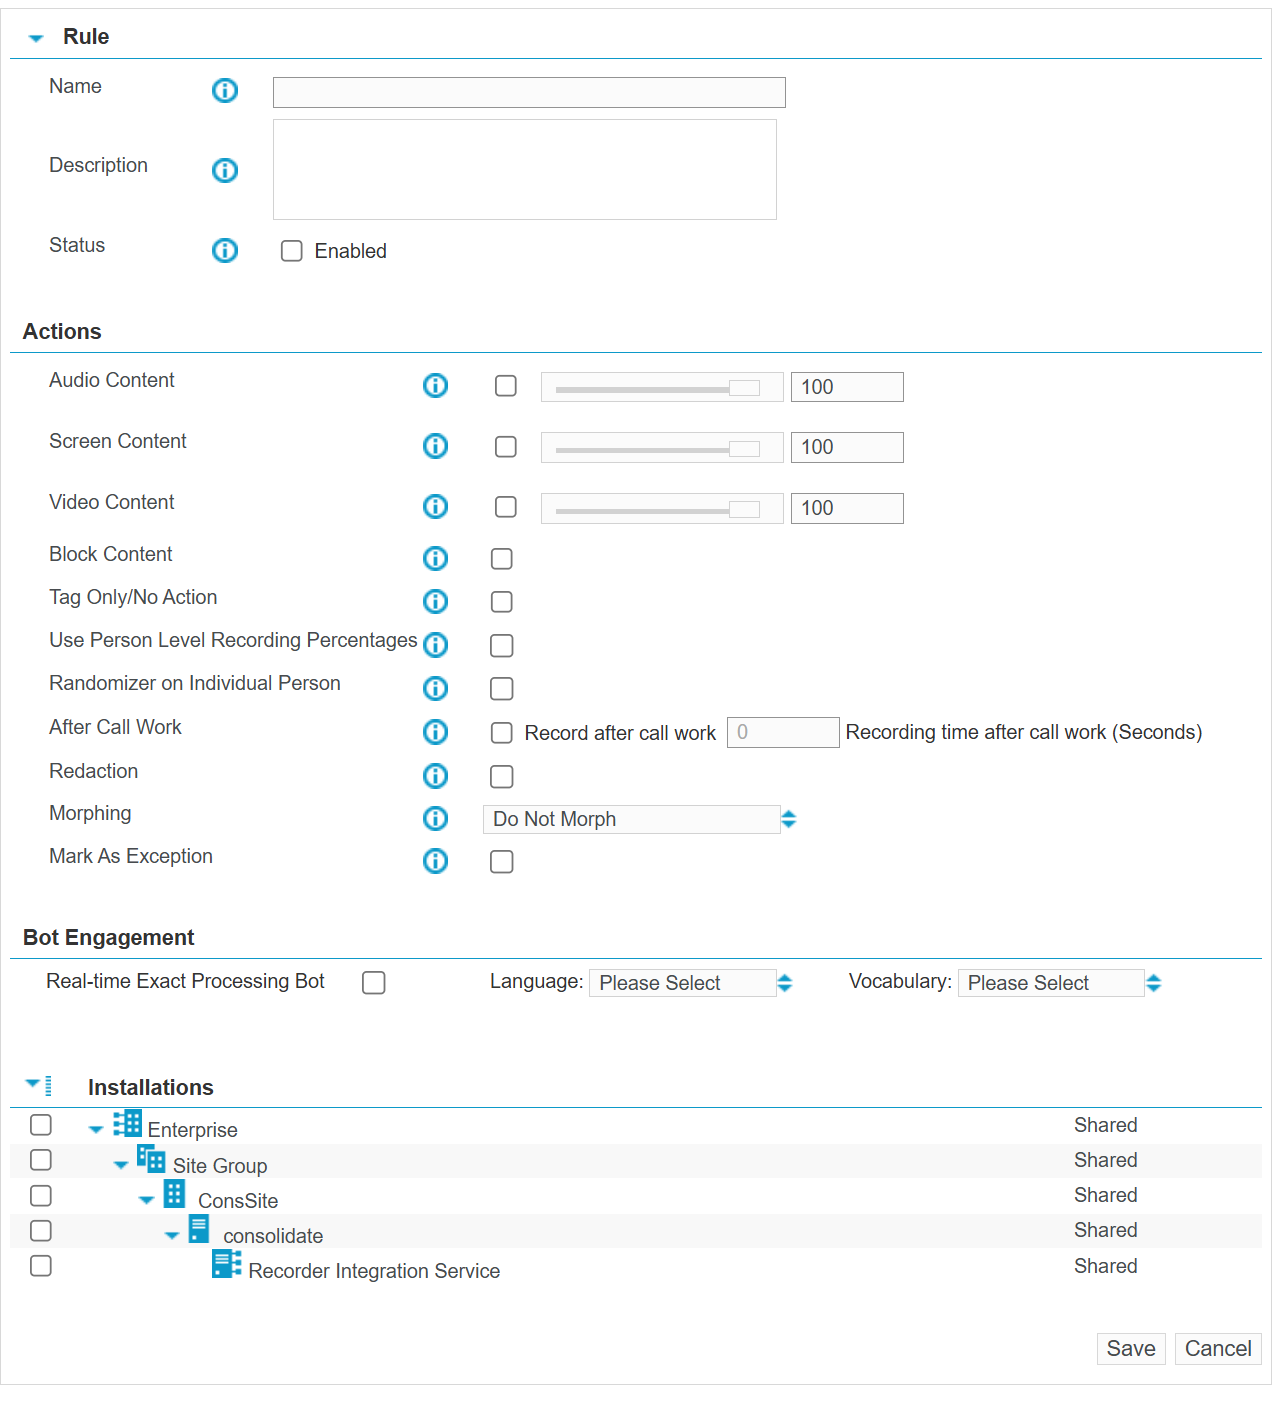The height and width of the screenshot is (1401, 1280).
Task: Enable the rule via the Enabled checkbox
Action: pos(291,250)
